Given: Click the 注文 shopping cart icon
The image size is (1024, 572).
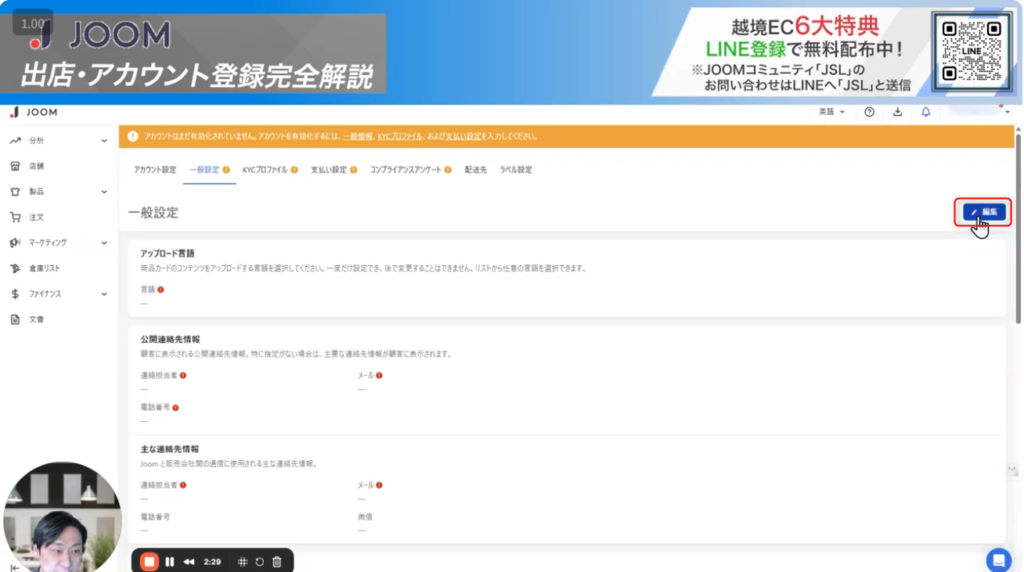Looking at the screenshot, I should pos(15,217).
